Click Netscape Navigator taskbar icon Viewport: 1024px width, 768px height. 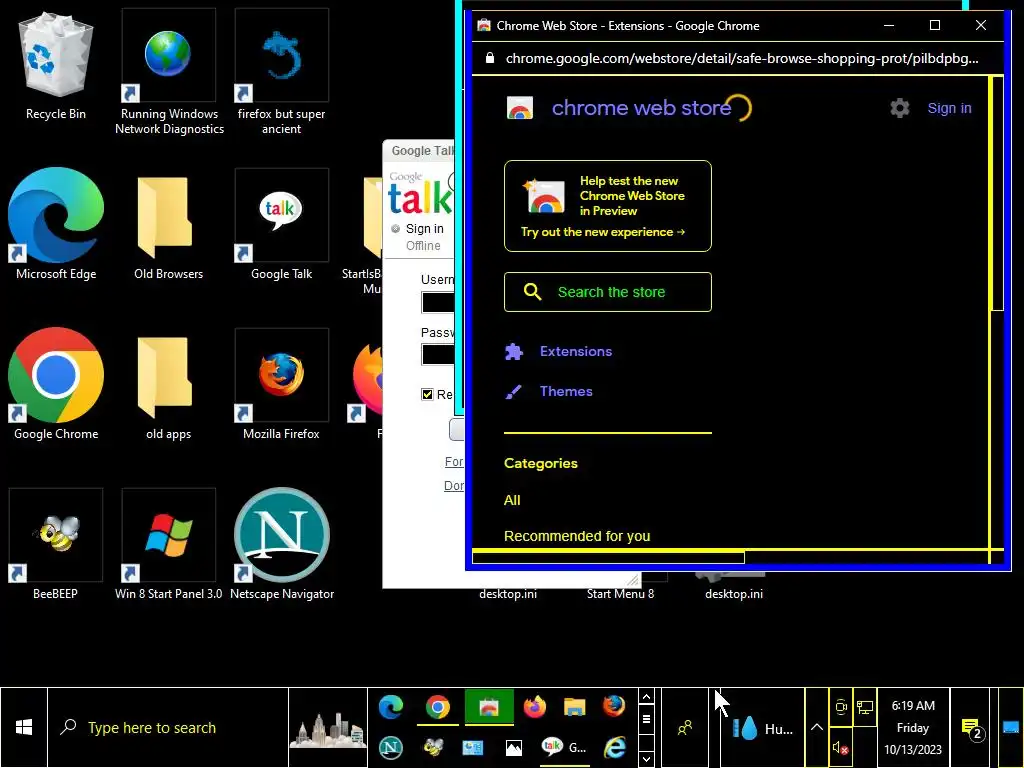[x=391, y=747]
